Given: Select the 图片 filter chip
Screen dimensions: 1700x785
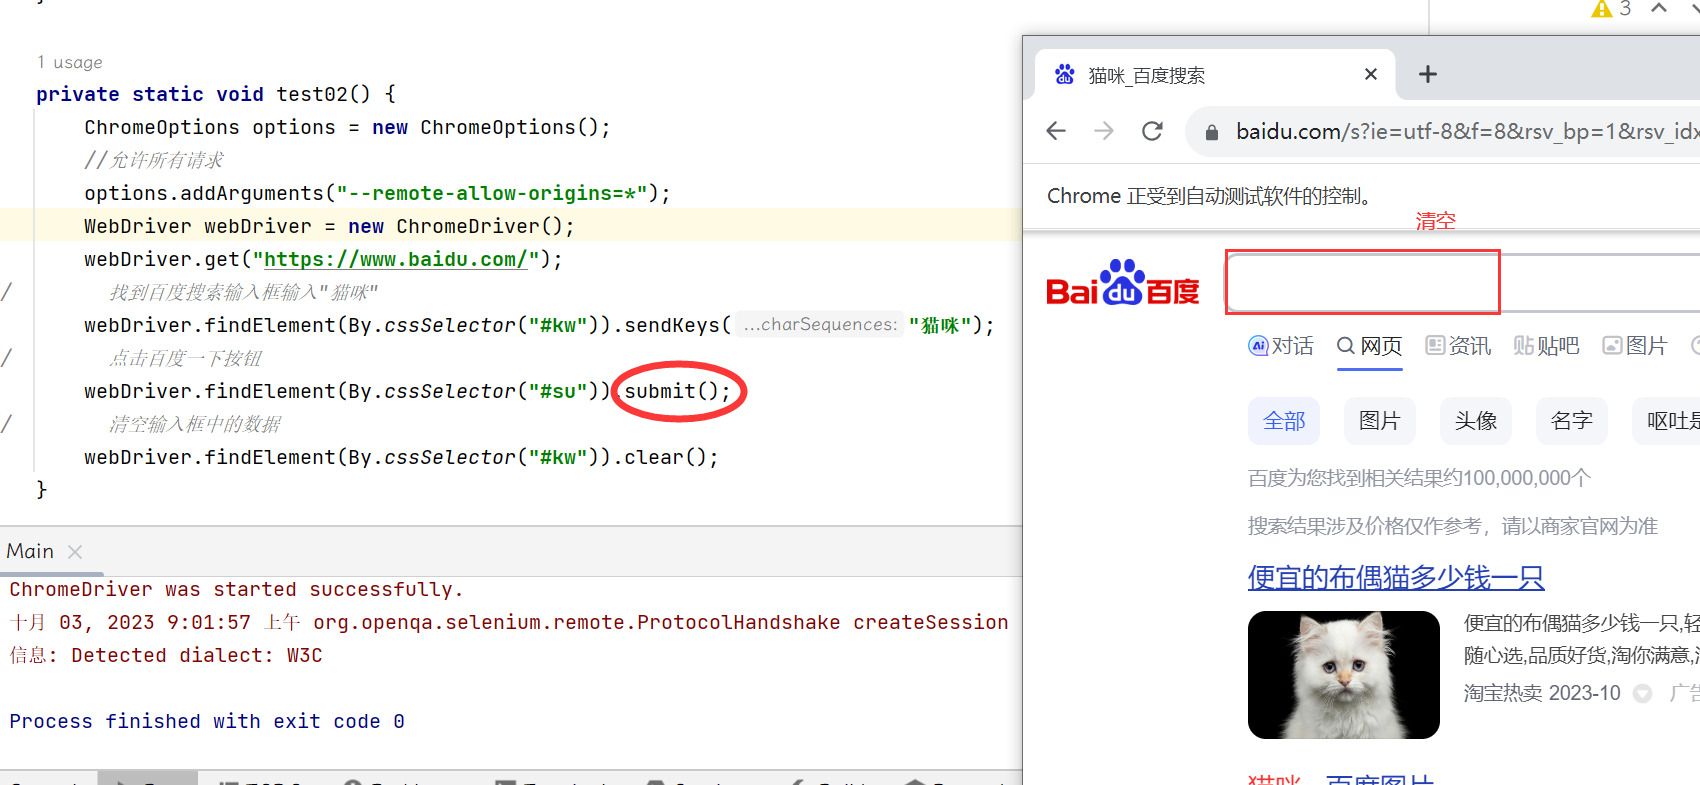Looking at the screenshot, I should (1380, 421).
